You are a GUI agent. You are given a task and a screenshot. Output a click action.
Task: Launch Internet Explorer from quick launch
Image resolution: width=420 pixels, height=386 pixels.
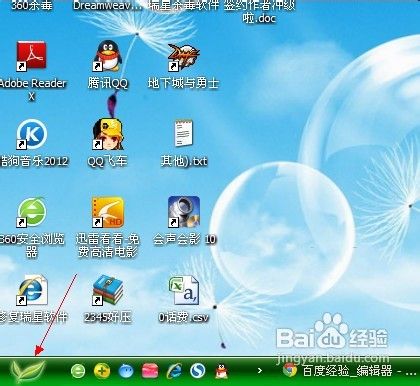tap(174, 371)
